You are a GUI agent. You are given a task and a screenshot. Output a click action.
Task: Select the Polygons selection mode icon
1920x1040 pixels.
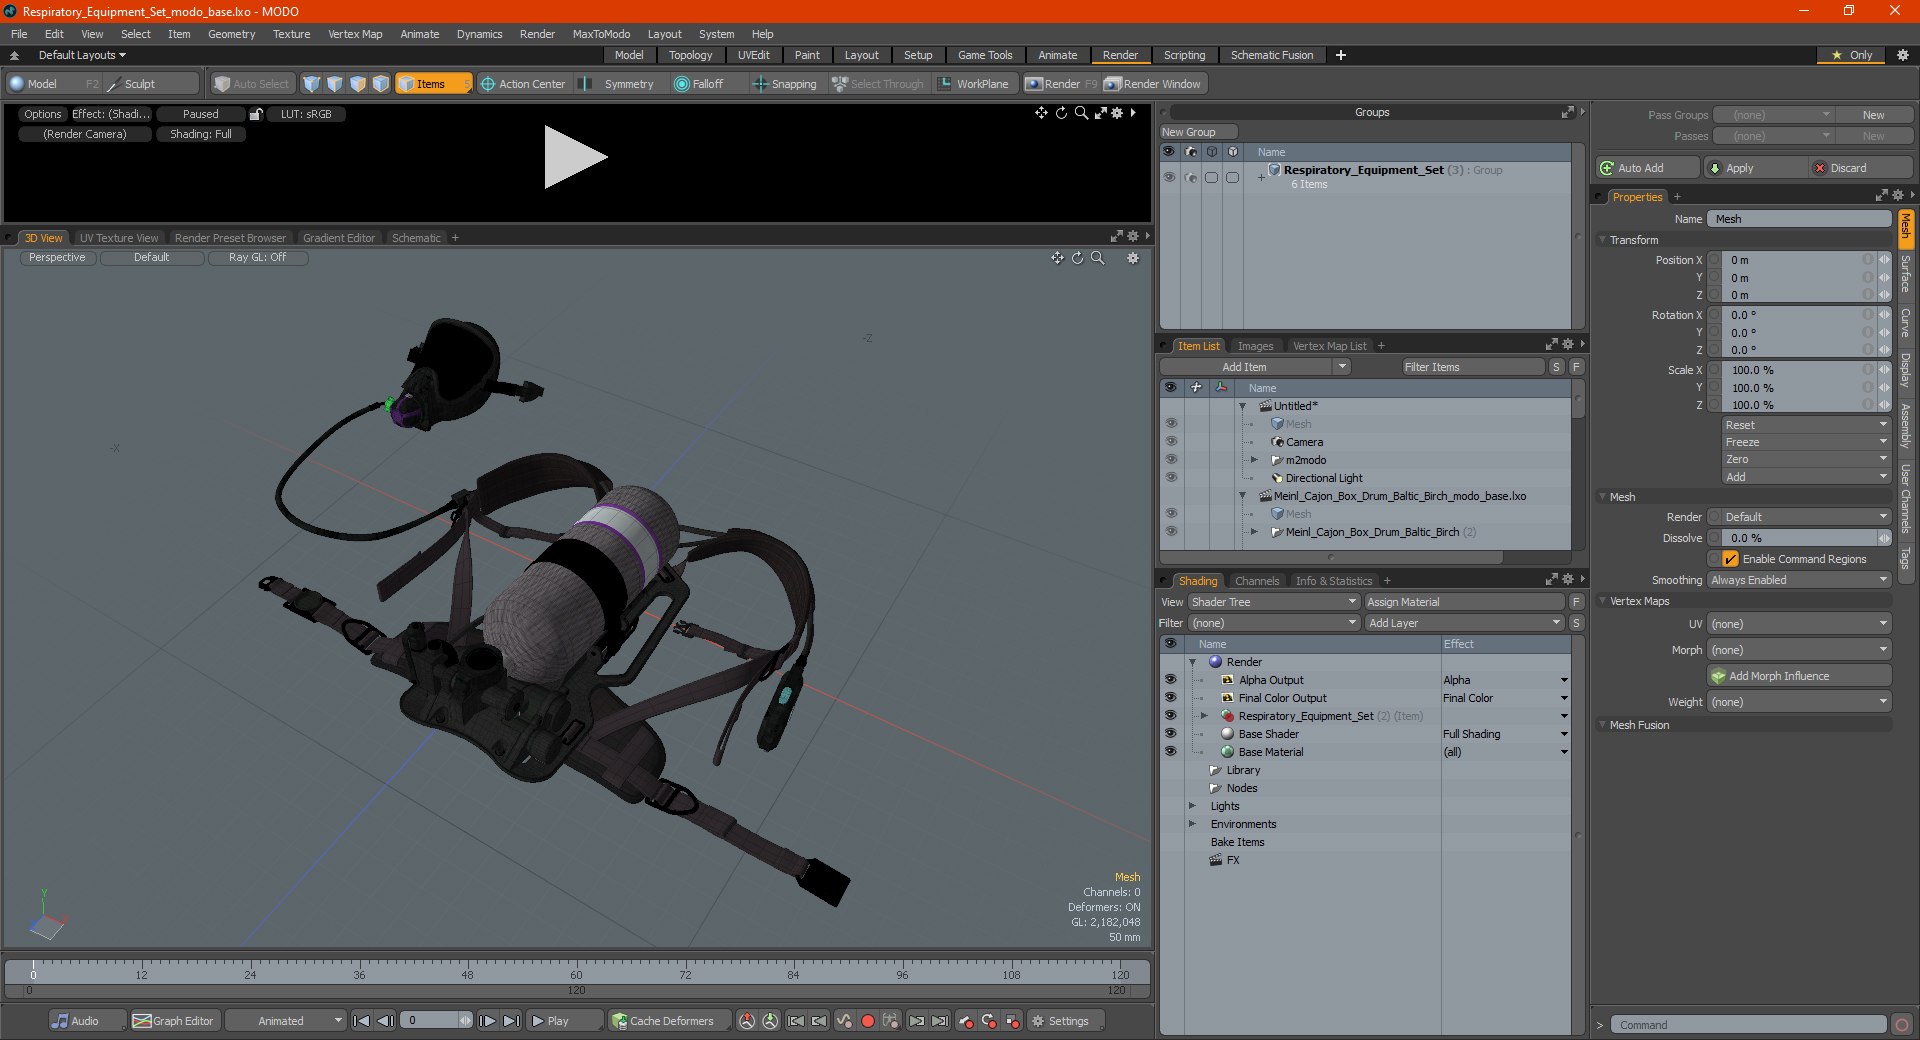(x=358, y=84)
